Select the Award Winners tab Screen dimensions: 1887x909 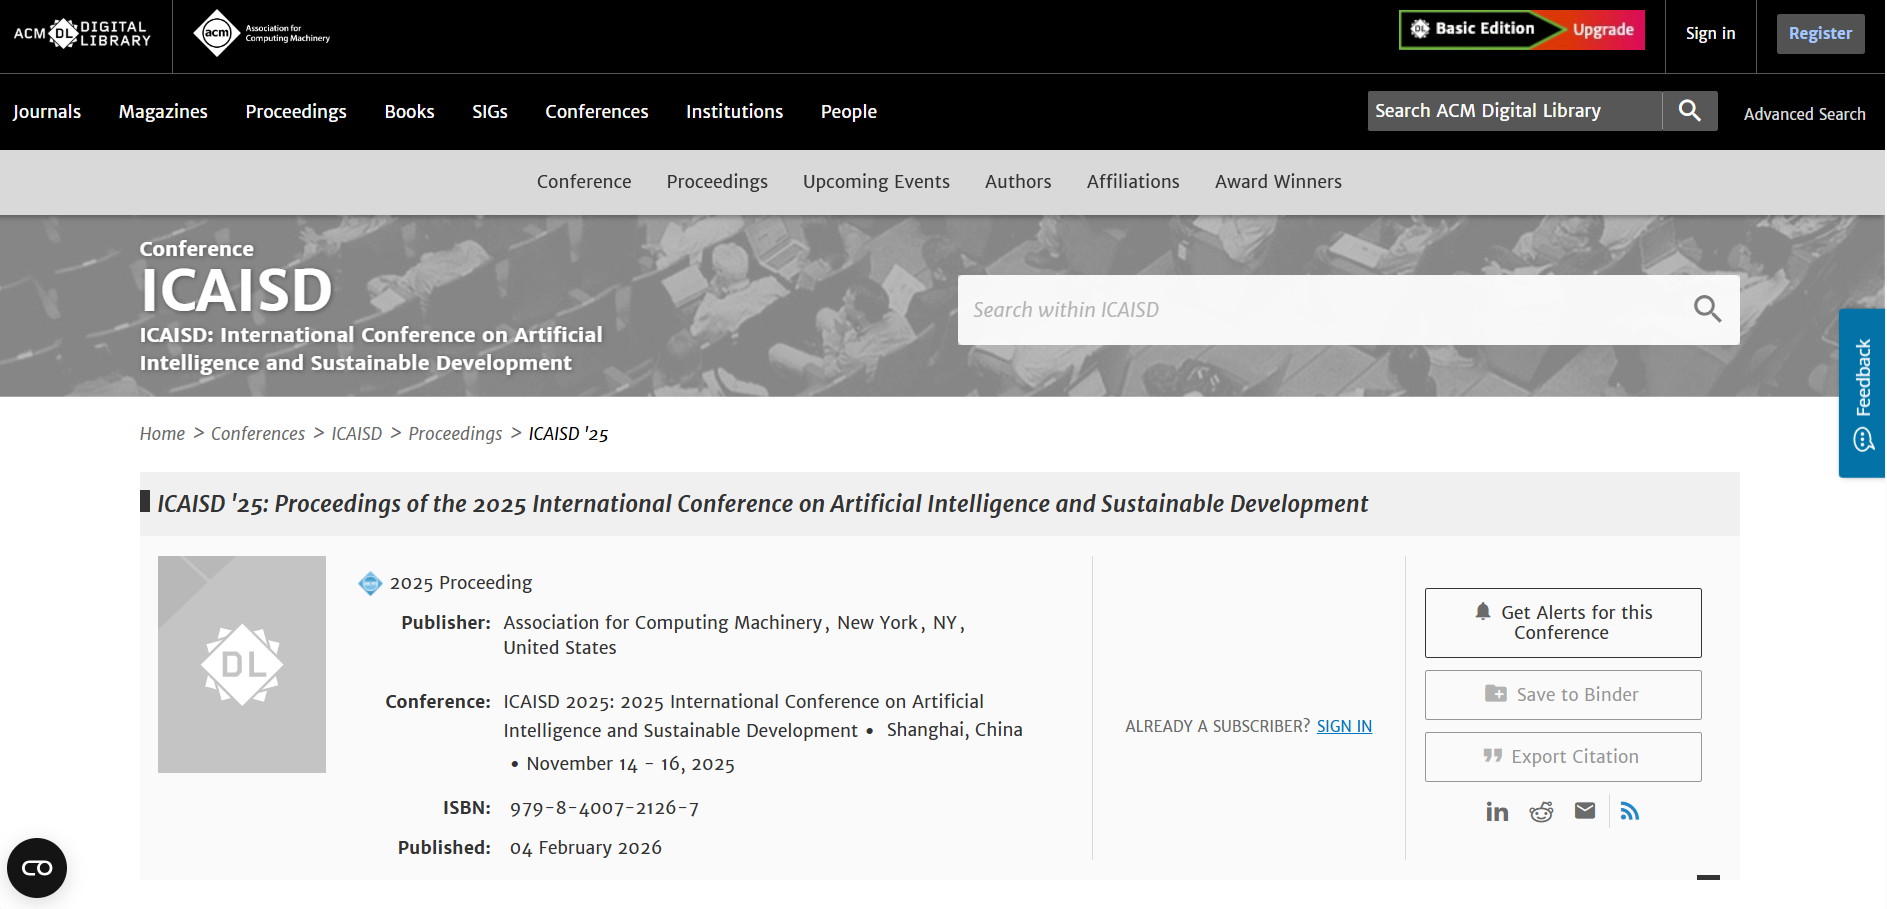click(x=1278, y=182)
